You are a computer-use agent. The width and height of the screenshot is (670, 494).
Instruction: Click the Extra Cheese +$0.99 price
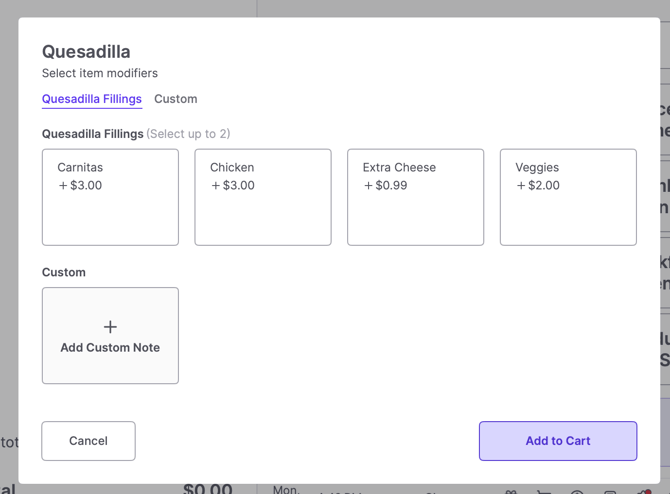pyautogui.click(x=385, y=185)
